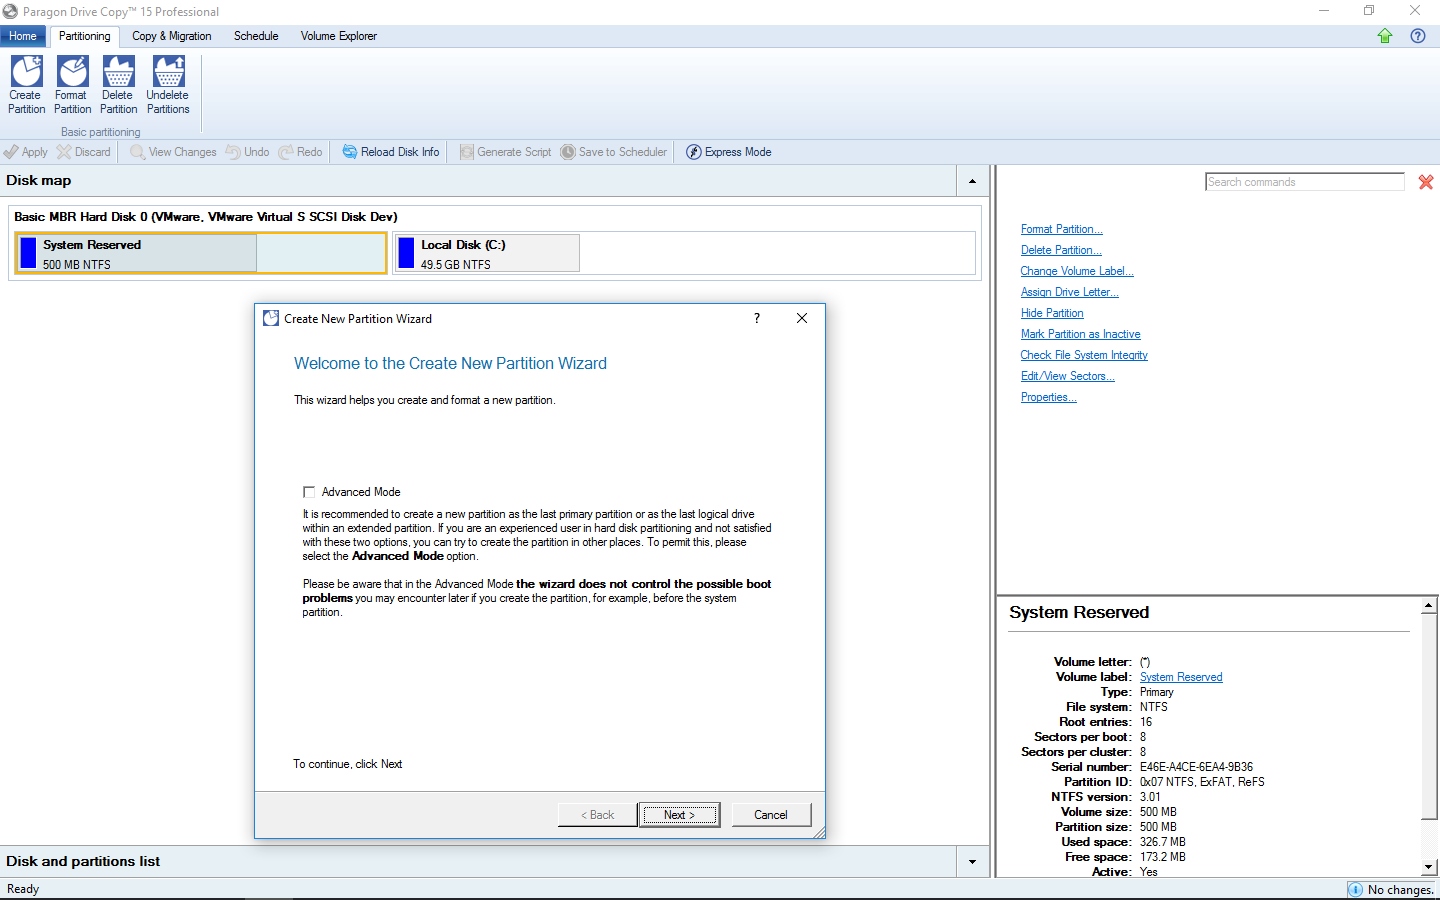
Task: Open View Changes in toolbar
Action: (x=173, y=152)
